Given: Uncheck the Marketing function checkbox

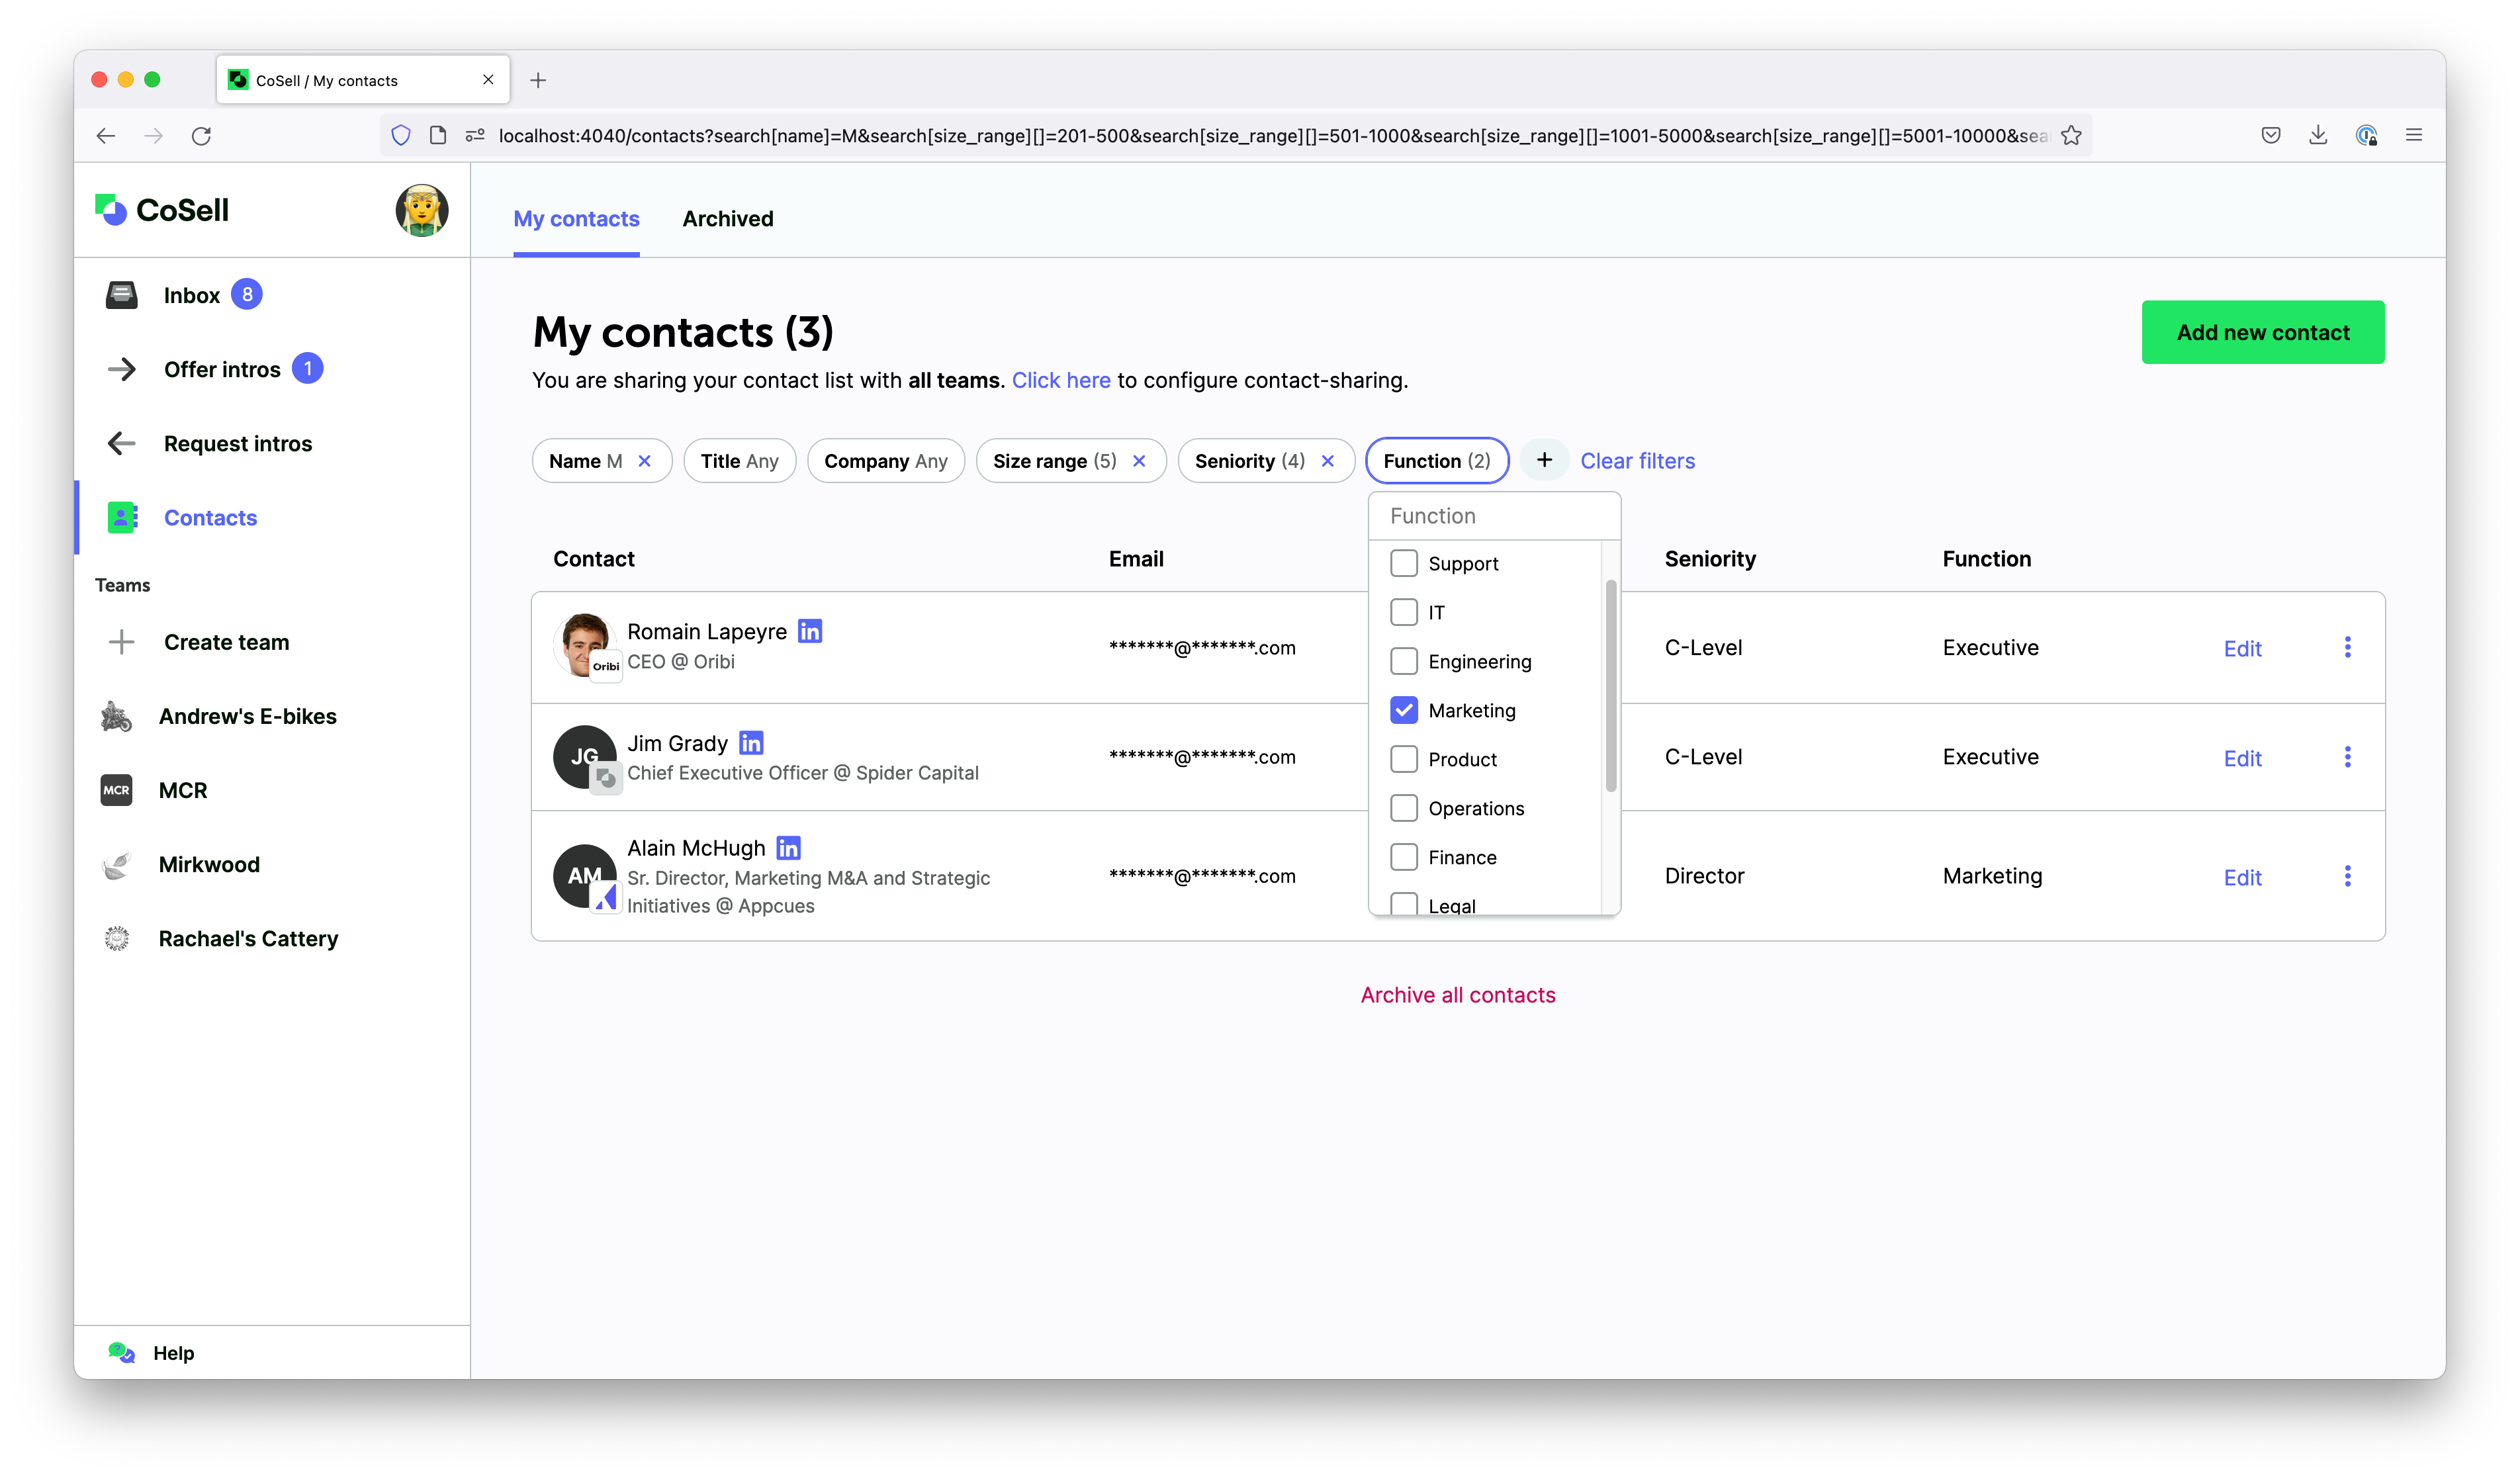Looking at the screenshot, I should pyautogui.click(x=1404, y=710).
